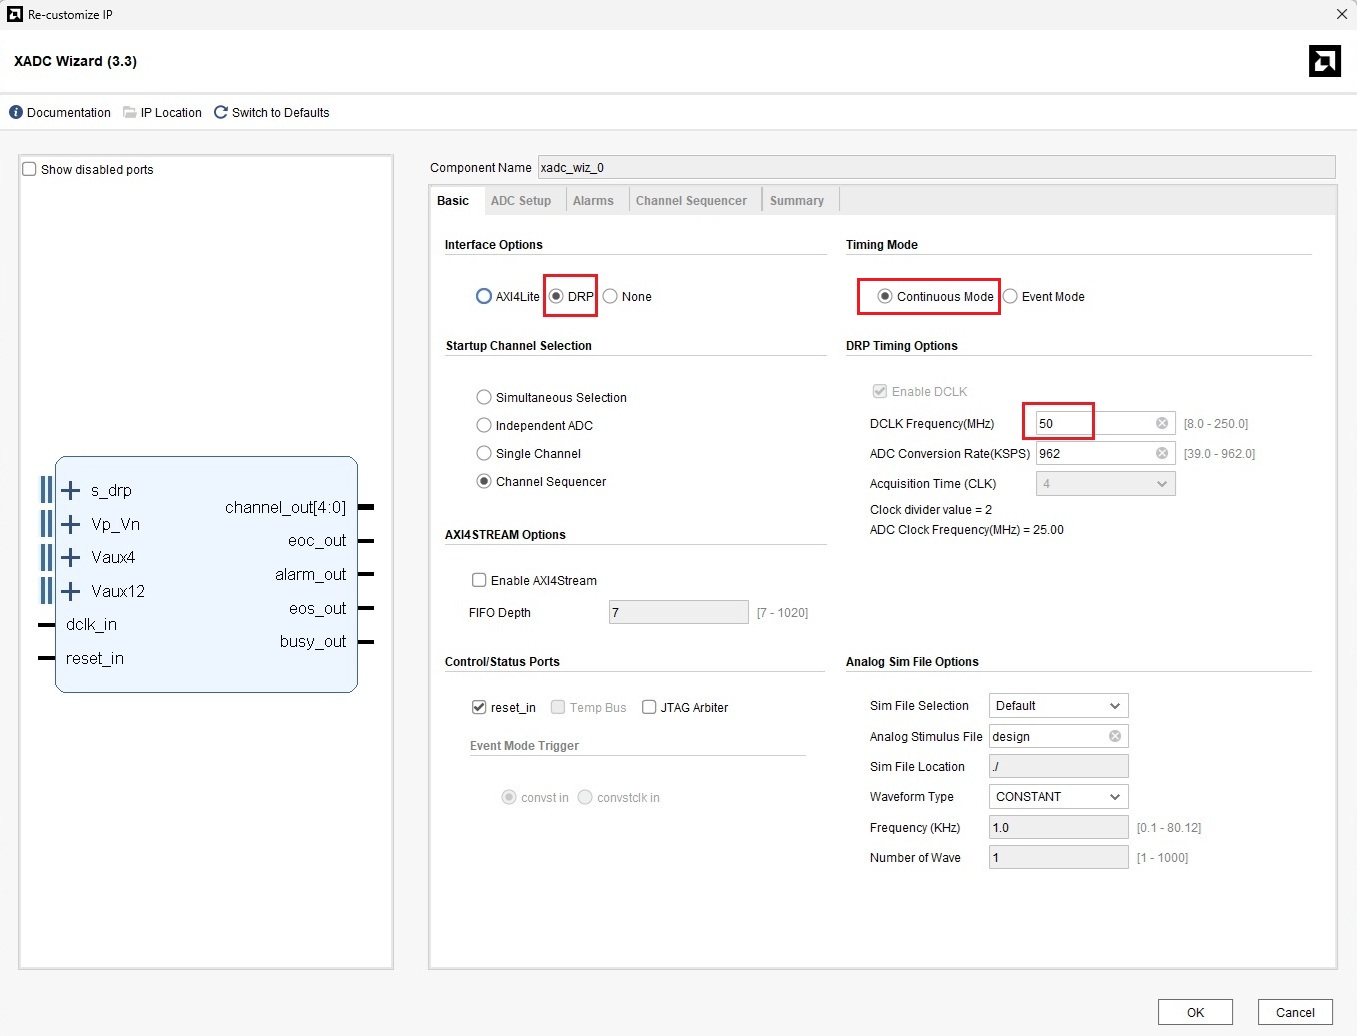
Task: Enable Show disabled ports checkbox
Action: [30, 170]
